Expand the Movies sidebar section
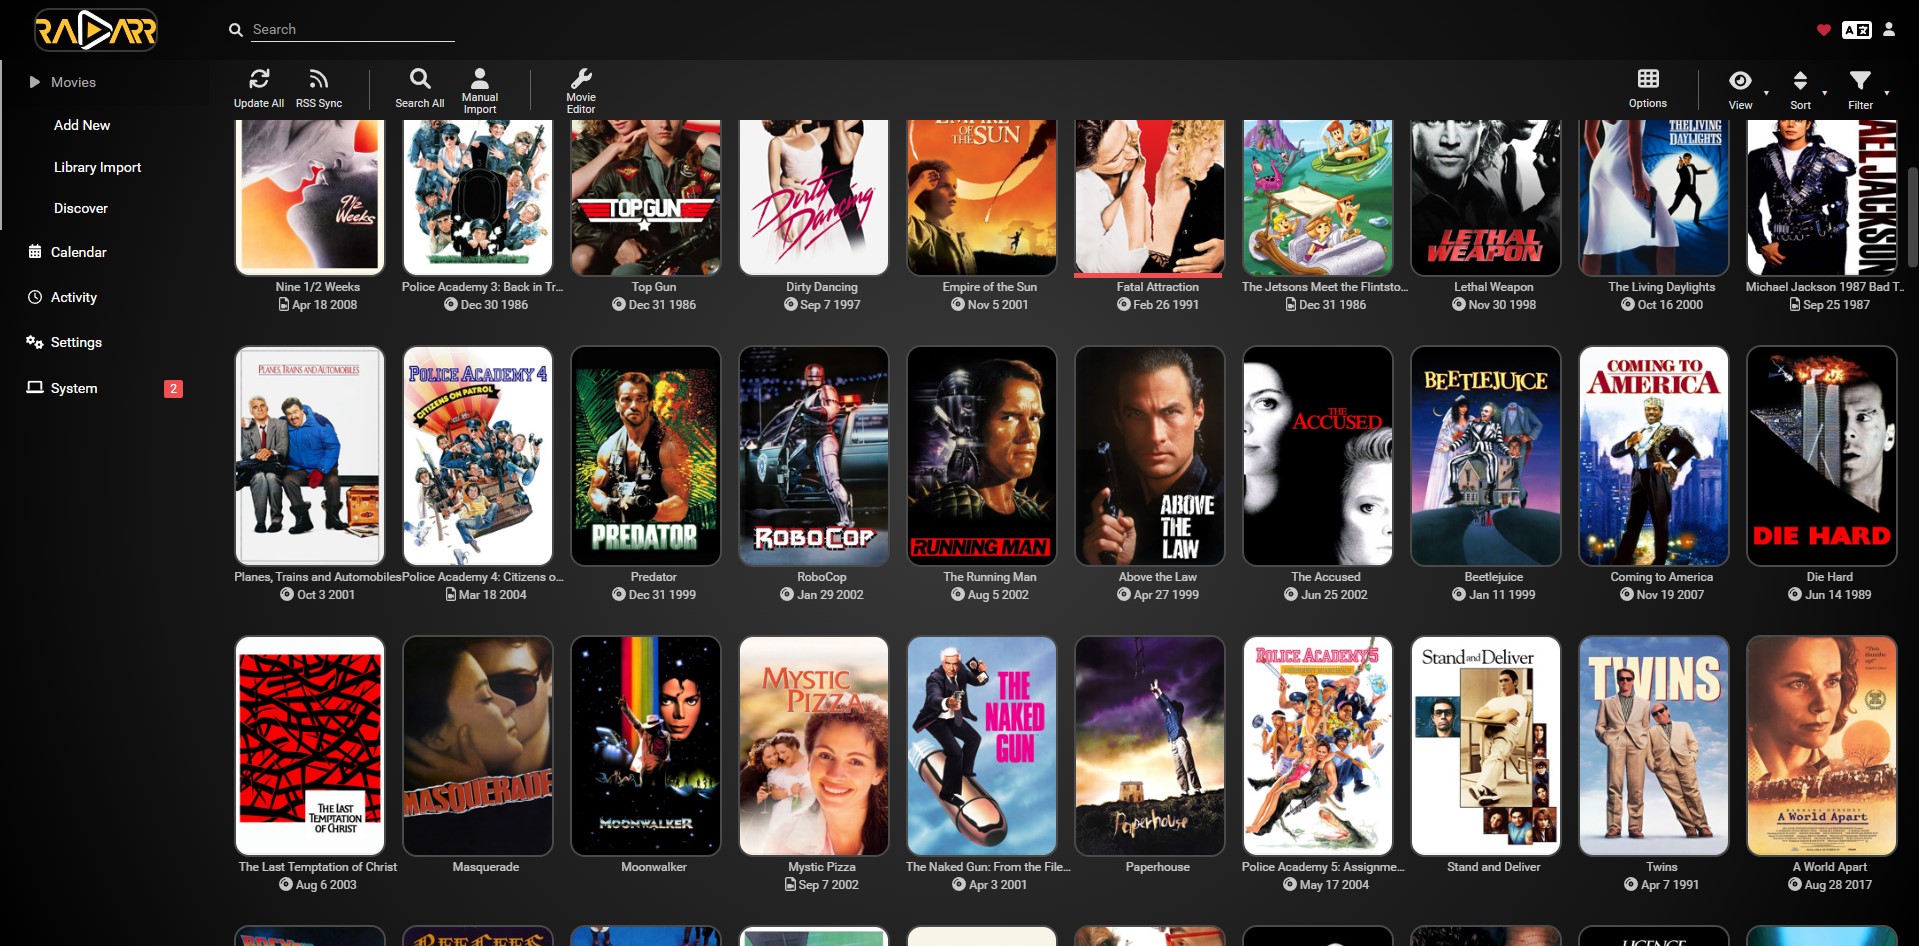The height and width of the screenshot is (946, 1919). tap(74, 82)
